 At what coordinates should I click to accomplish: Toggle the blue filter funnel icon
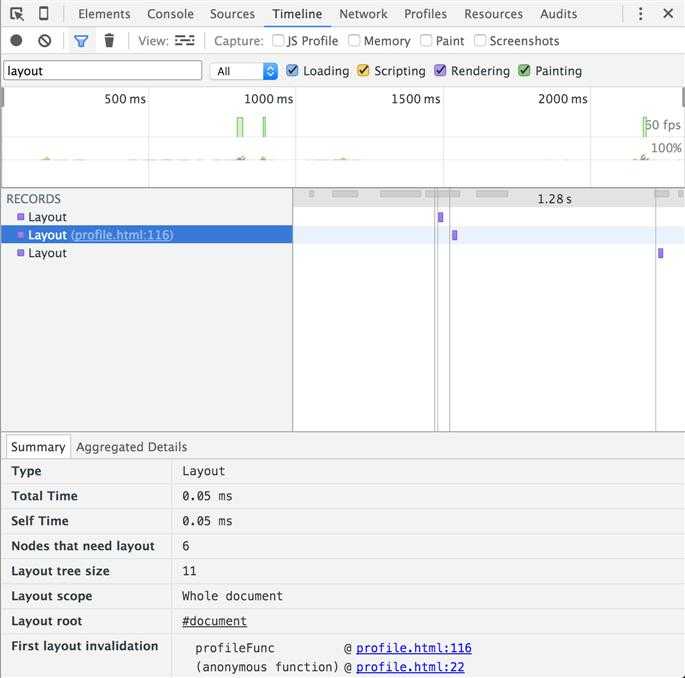(81, 41)
